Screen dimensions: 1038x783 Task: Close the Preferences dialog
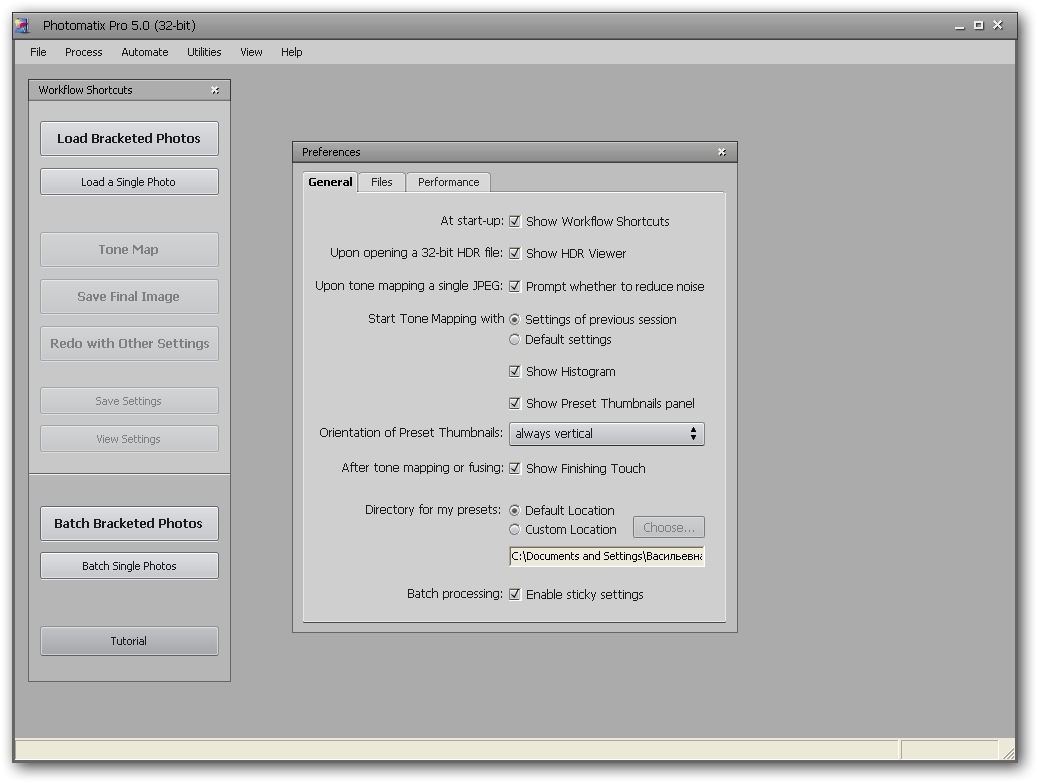coord(722,152)
